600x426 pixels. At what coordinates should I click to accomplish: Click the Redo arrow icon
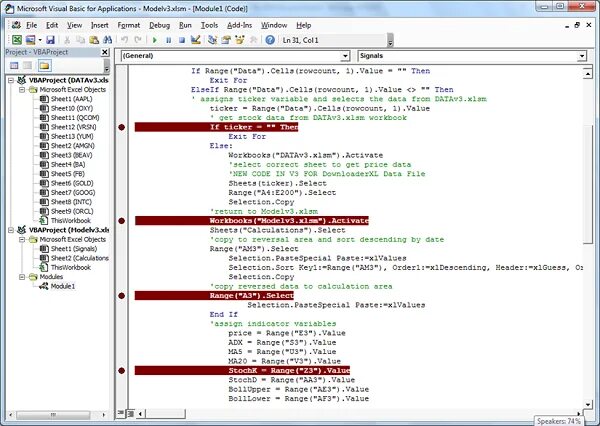[x=138, y=40]
